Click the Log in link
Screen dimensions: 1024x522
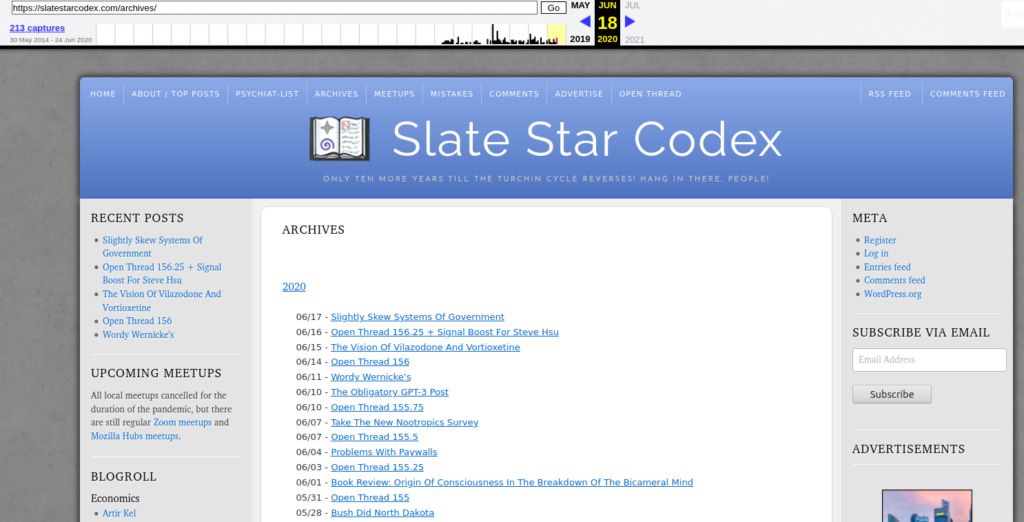click(876, 253)
